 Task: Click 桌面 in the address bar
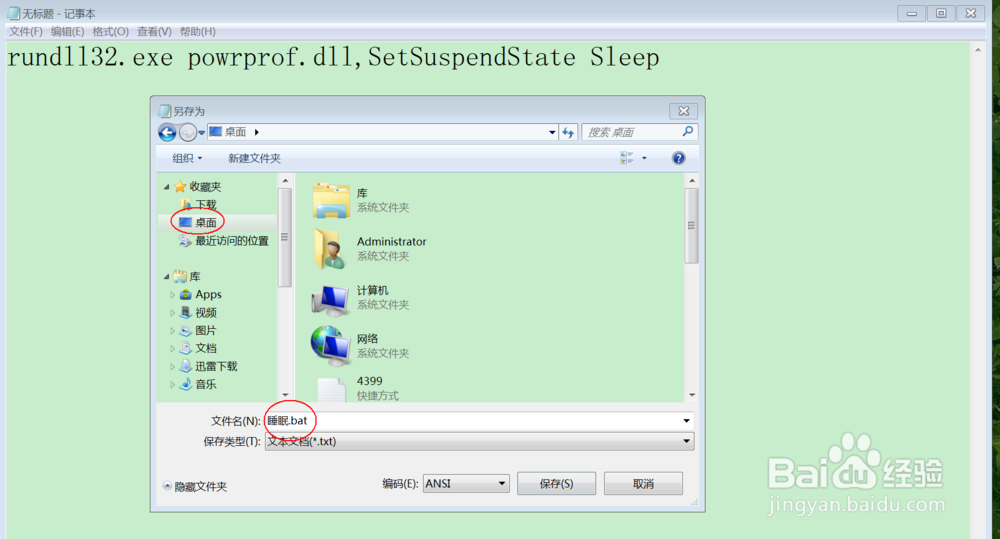point(235,132)
